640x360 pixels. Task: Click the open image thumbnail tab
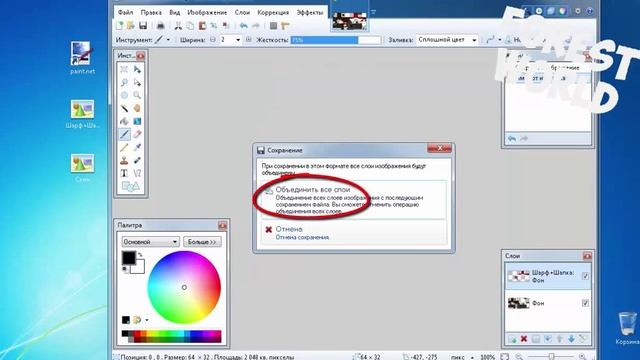[349, 21]
